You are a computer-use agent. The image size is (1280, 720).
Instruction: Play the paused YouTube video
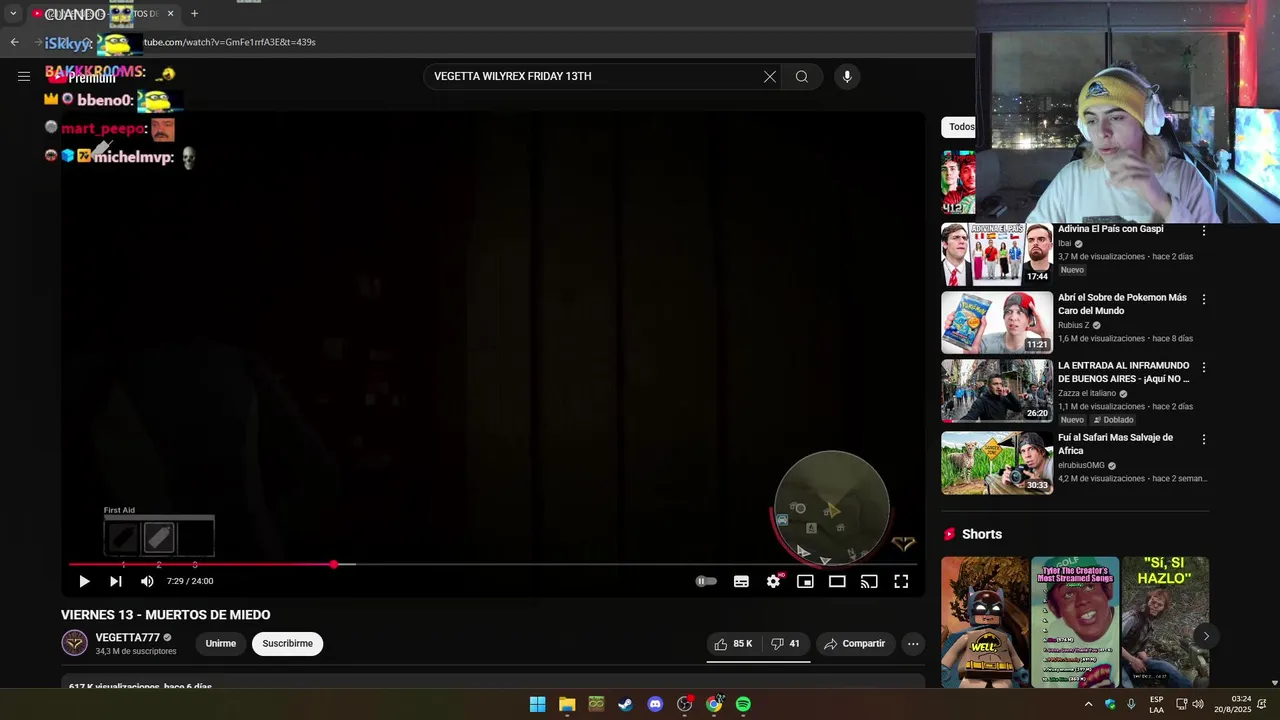(84, 581)
